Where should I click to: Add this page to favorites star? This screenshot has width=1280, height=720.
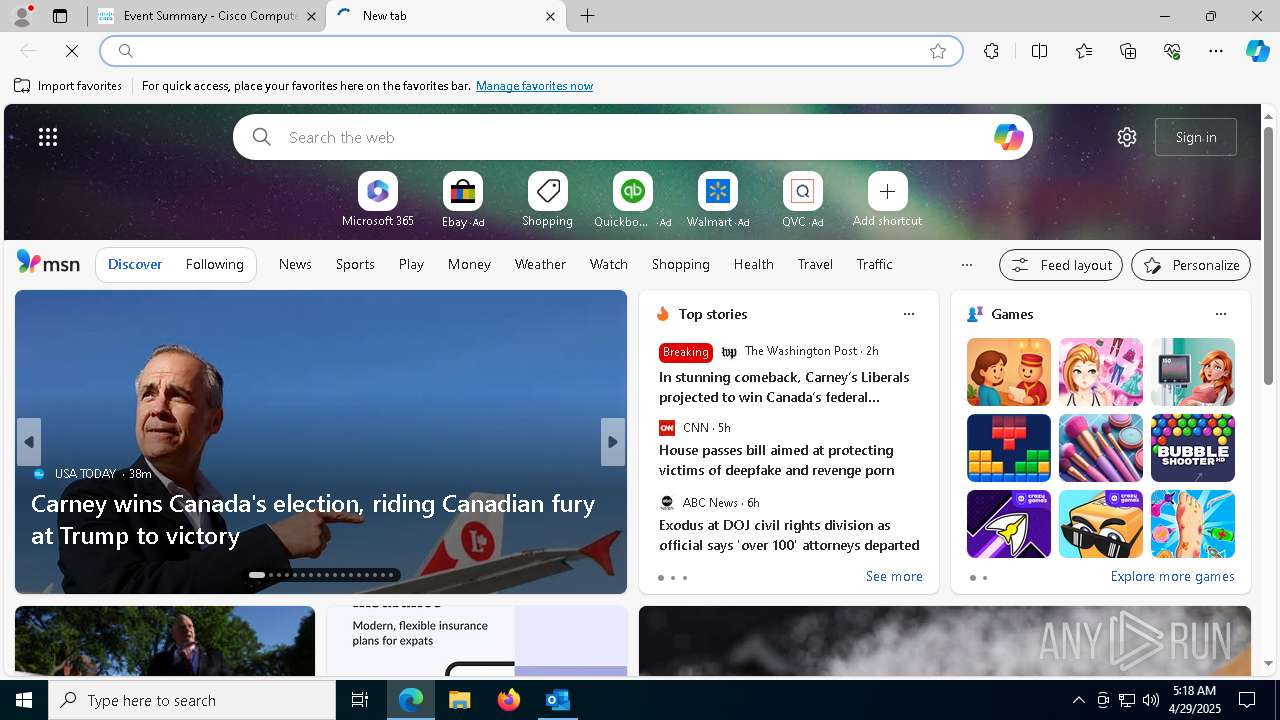coord(938,51)
